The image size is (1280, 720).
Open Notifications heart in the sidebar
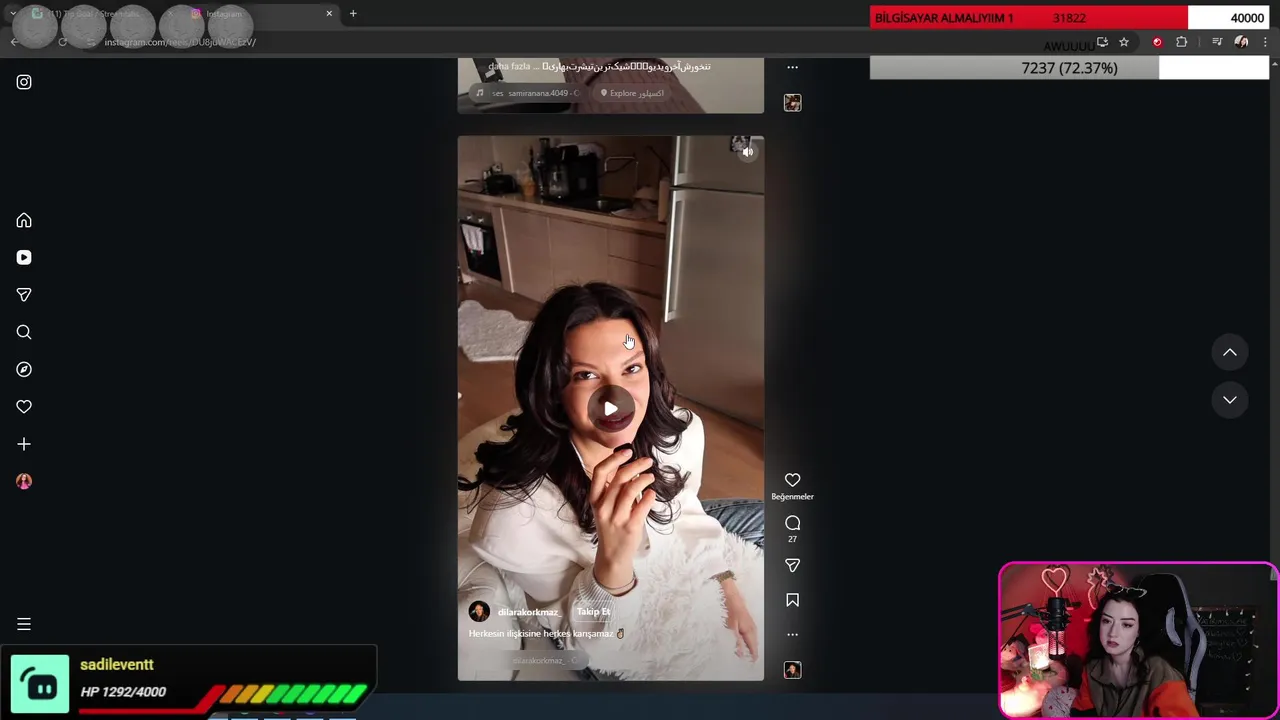[x=24, y=407]
